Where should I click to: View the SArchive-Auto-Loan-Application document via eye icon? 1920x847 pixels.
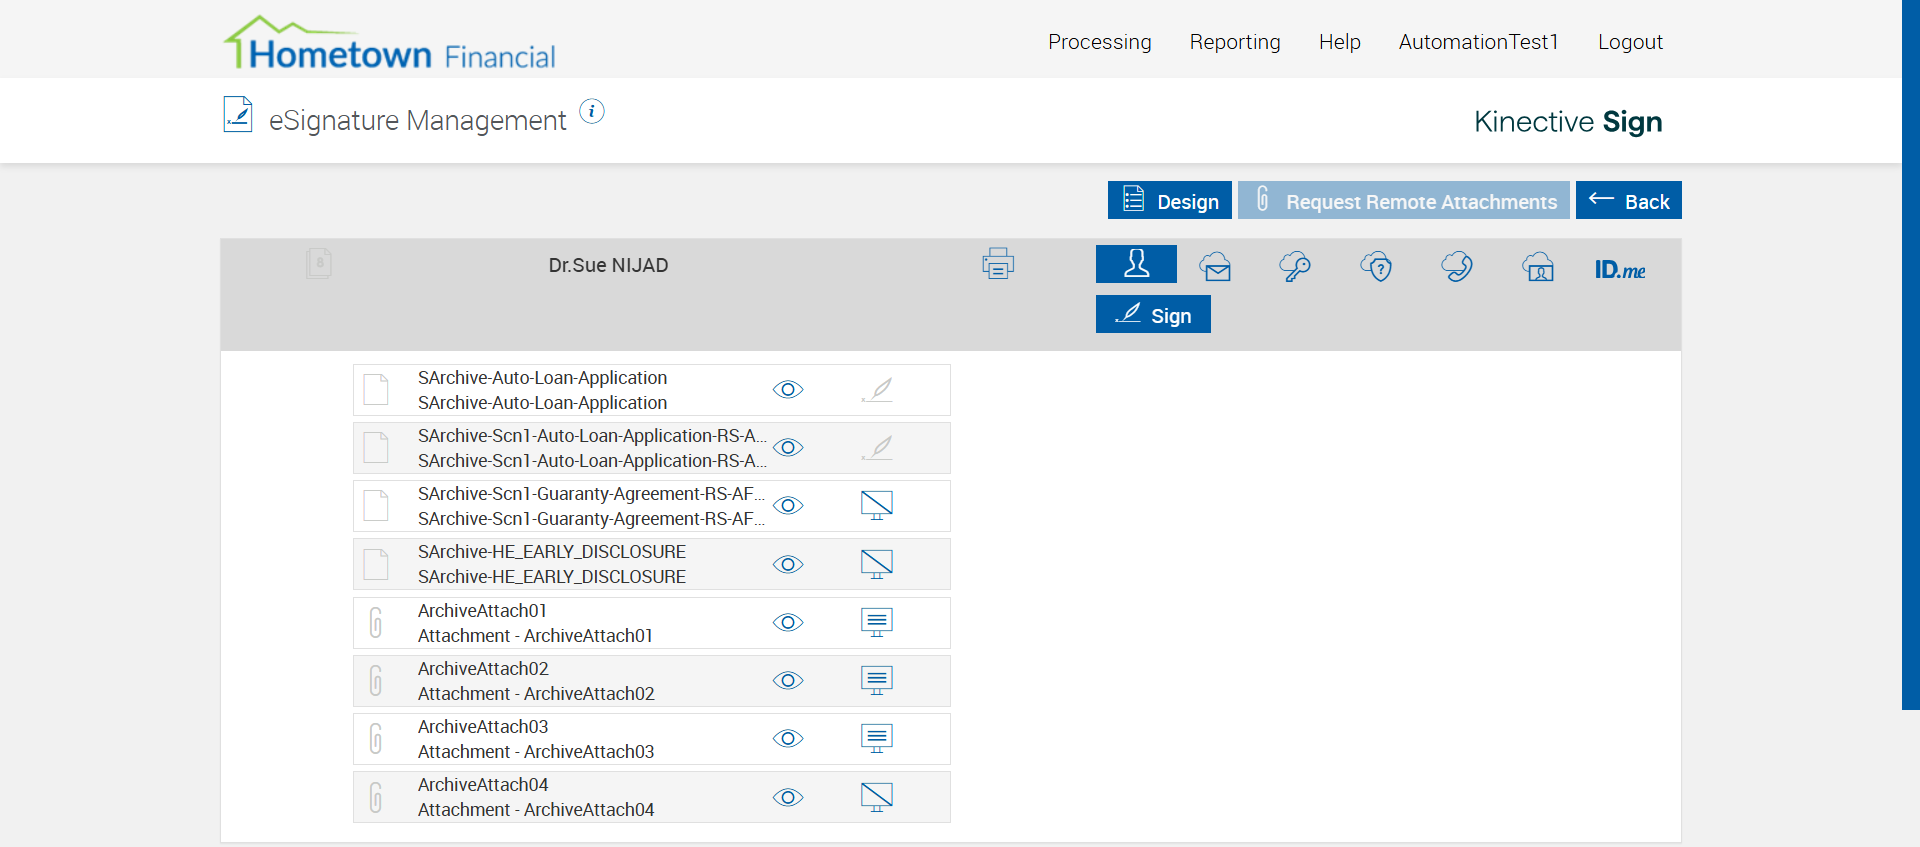click(788, 390)
